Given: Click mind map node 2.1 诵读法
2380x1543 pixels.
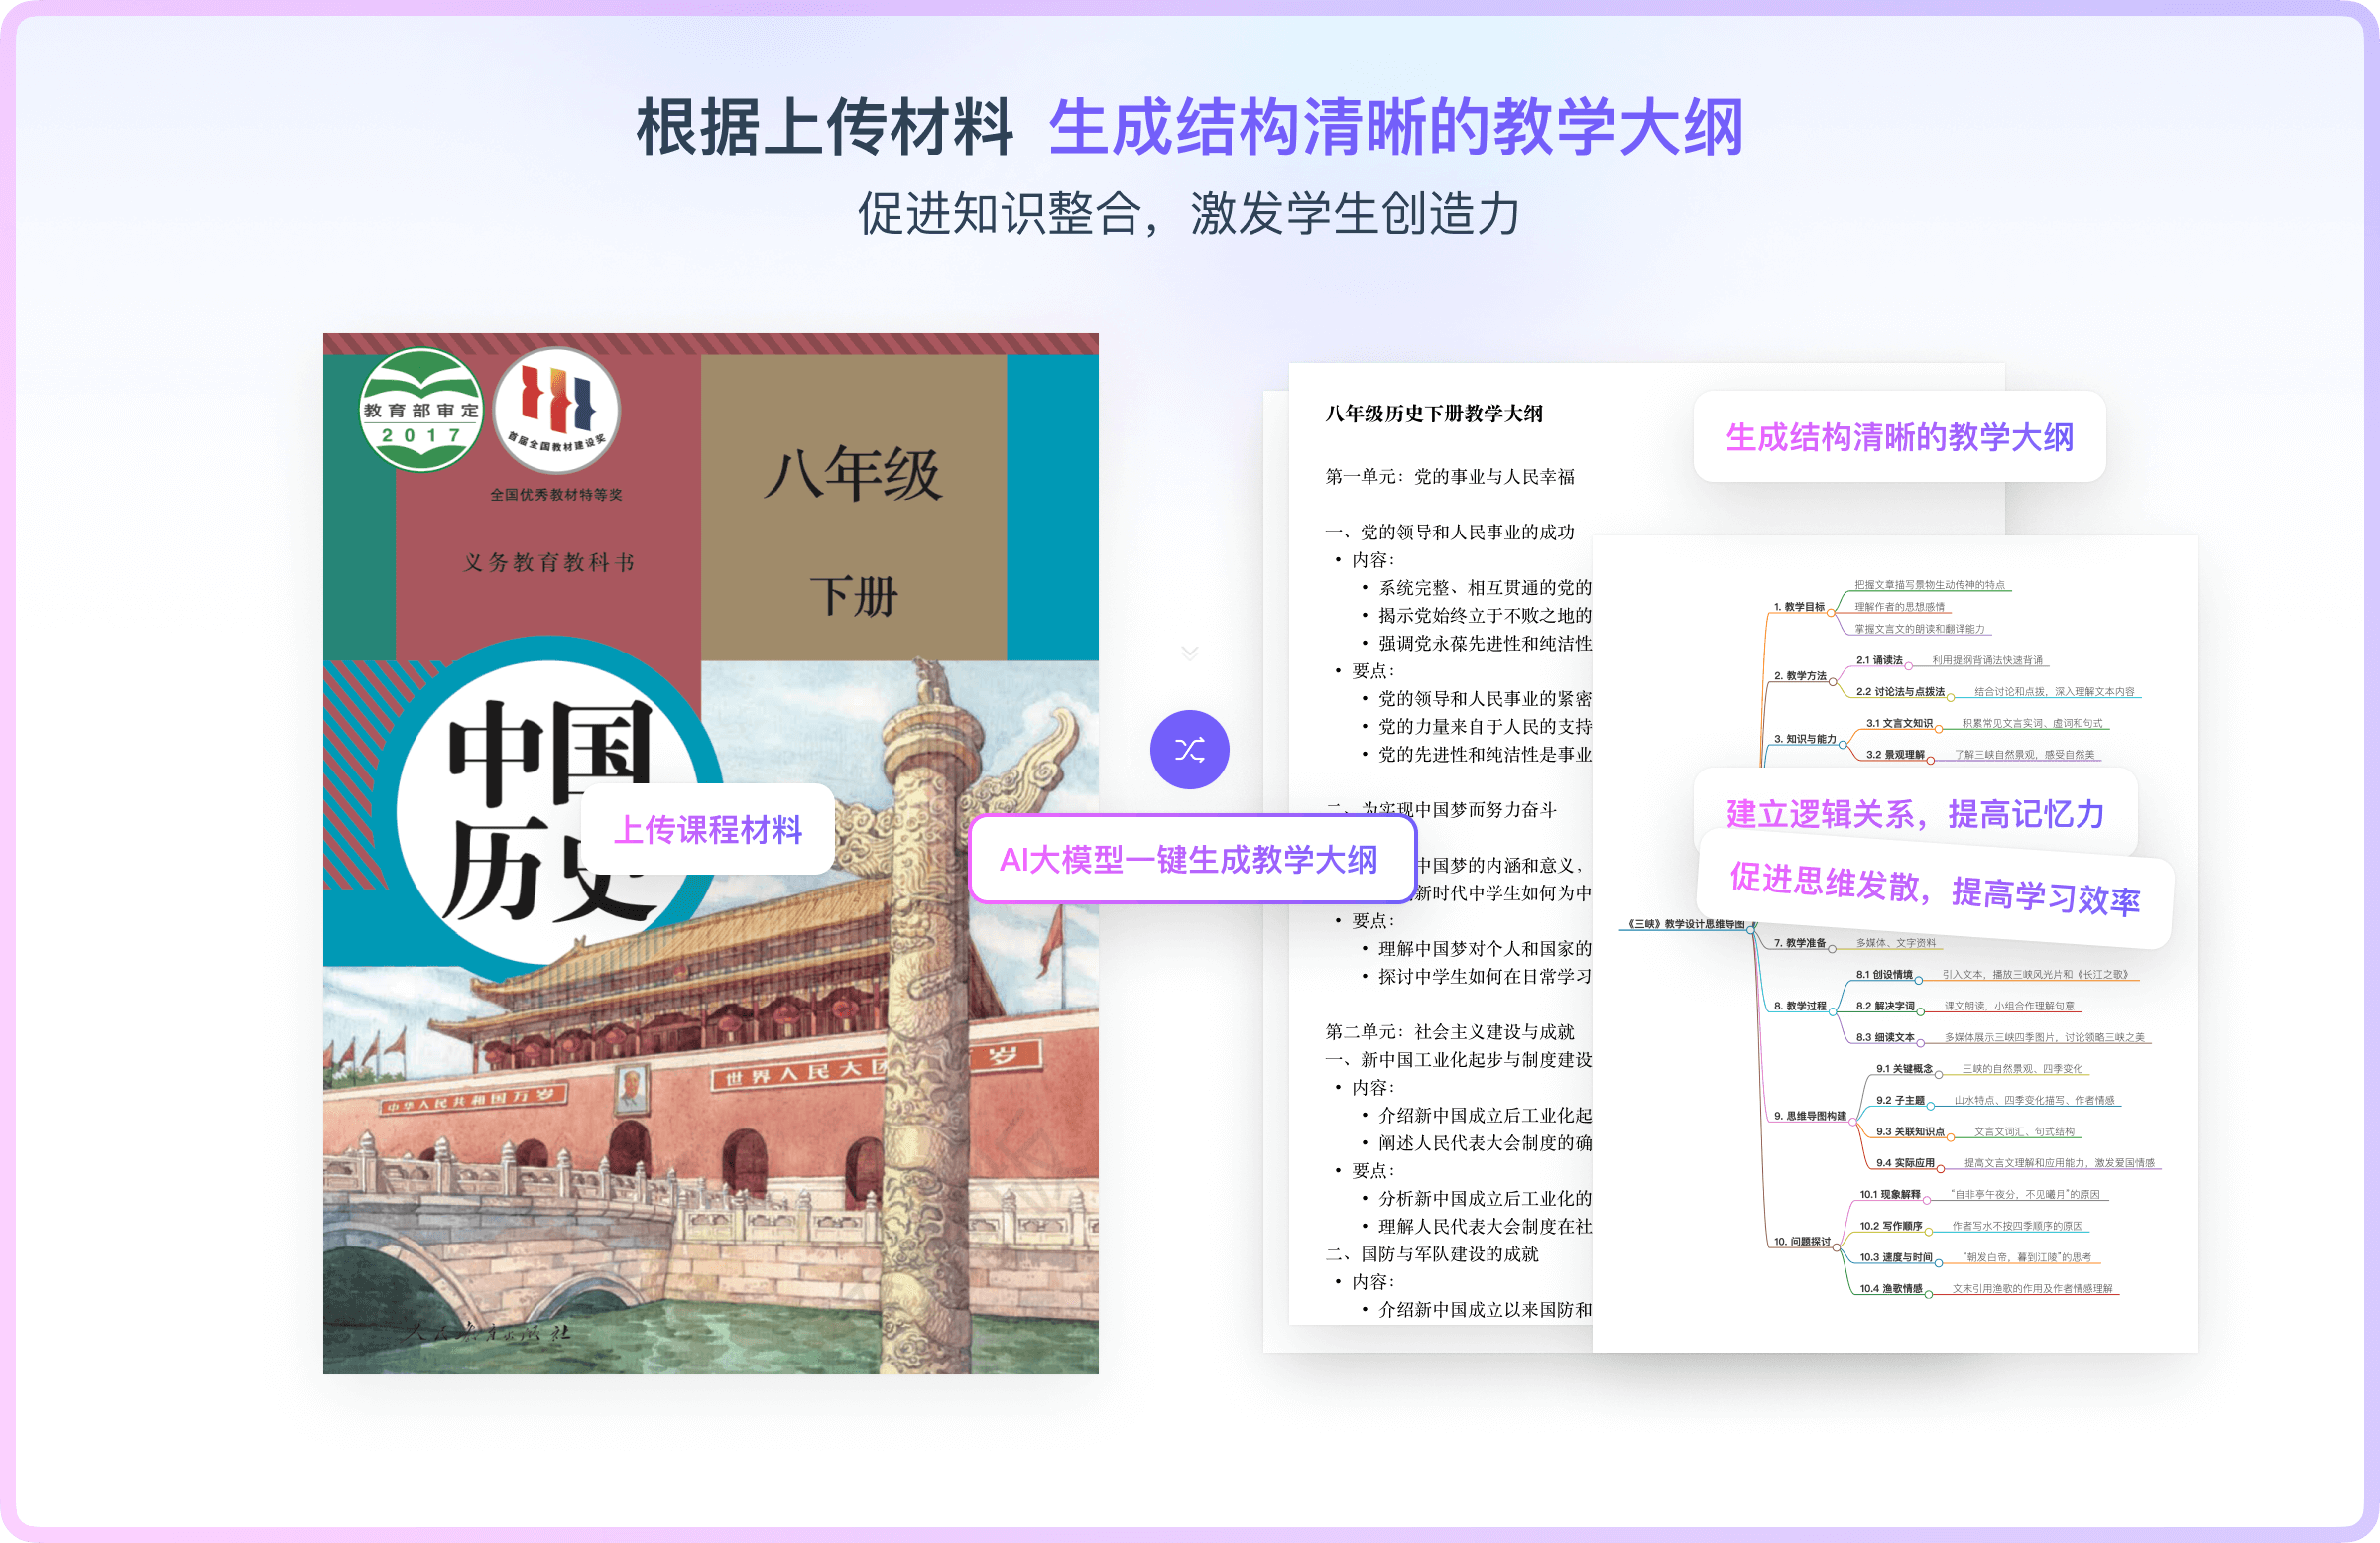Looking at the screenshot, I should pyautogui.click(x=1879, y=660).
